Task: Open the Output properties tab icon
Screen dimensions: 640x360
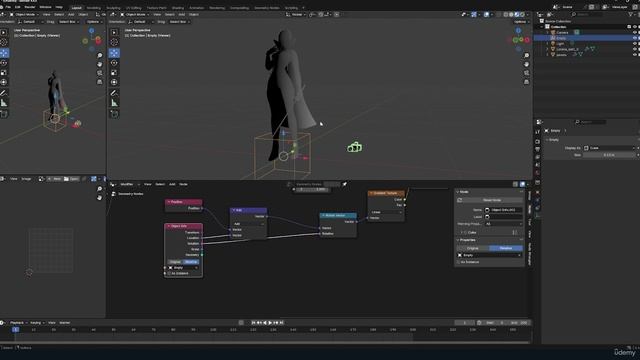Action: (x=538, y=149)
